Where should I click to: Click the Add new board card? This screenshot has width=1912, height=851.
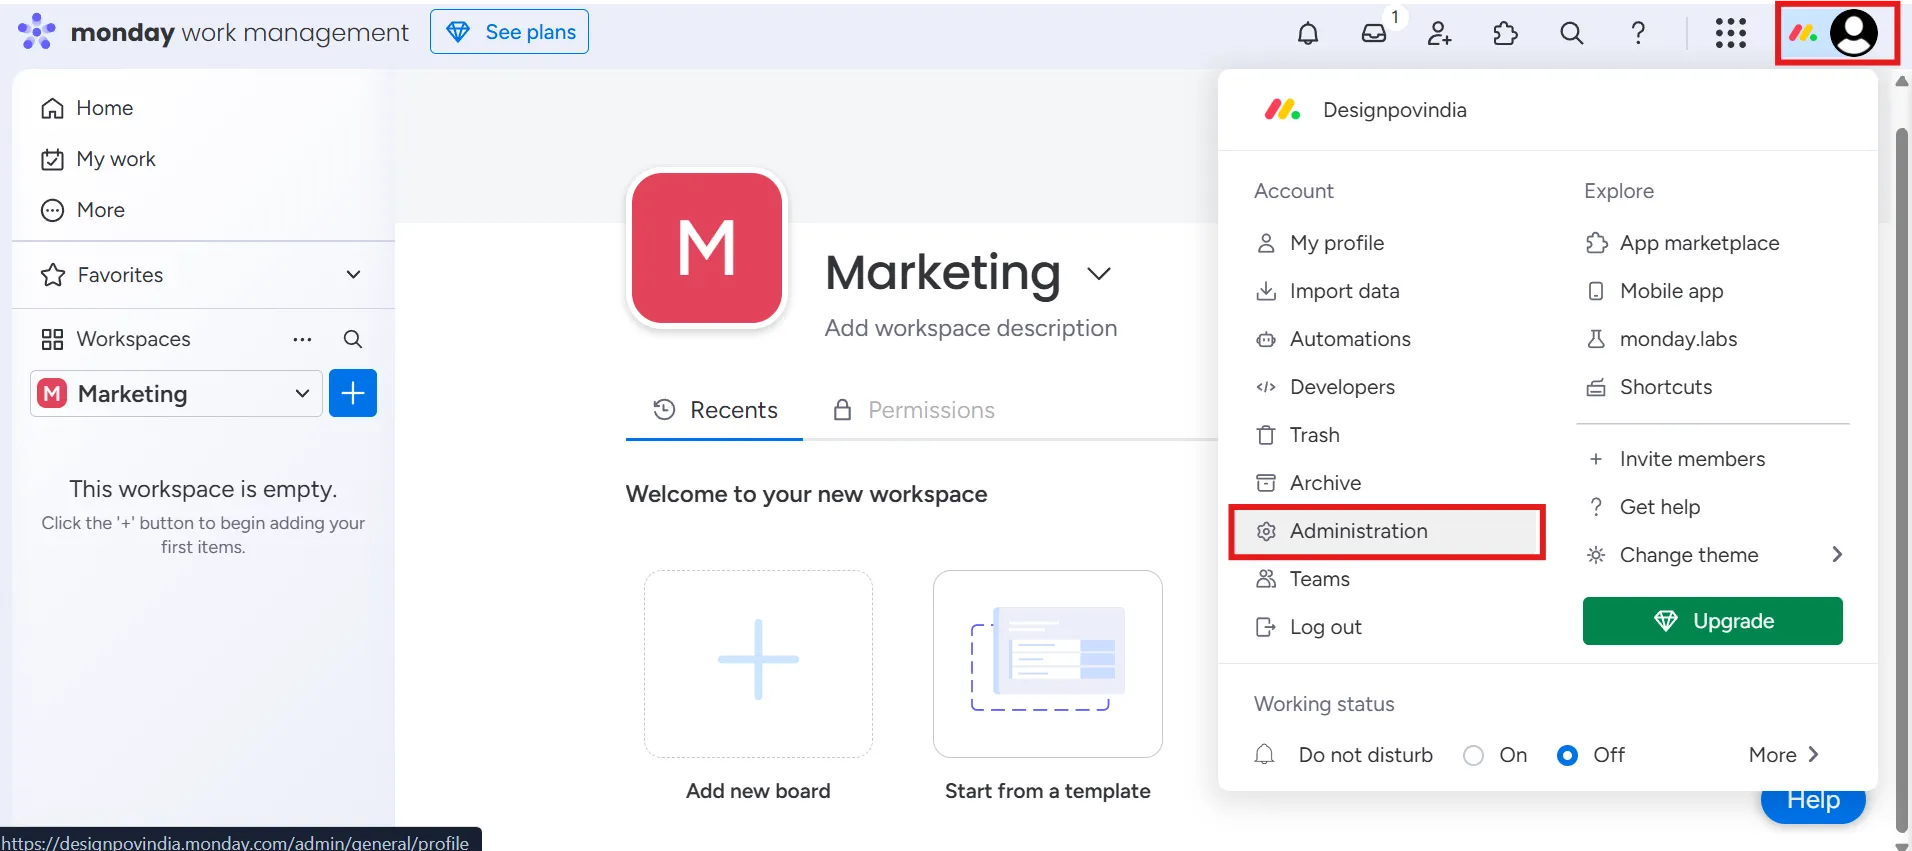pos(758,664)
